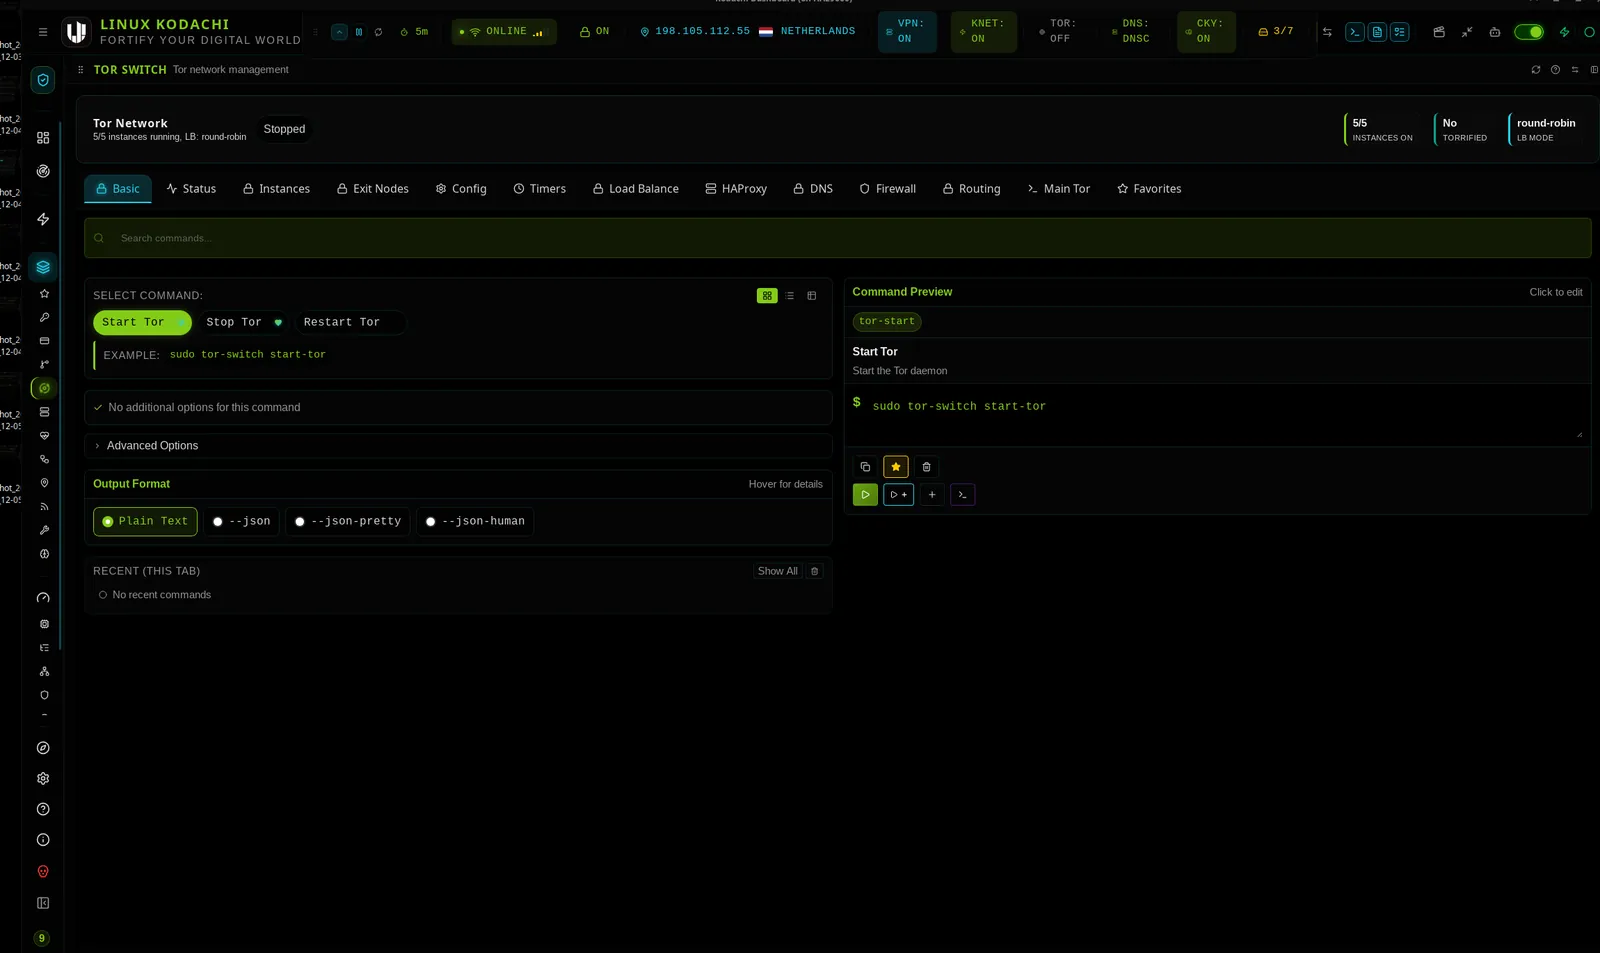
Task: Open settings gear in the sidebar
Action: point(43,779)
